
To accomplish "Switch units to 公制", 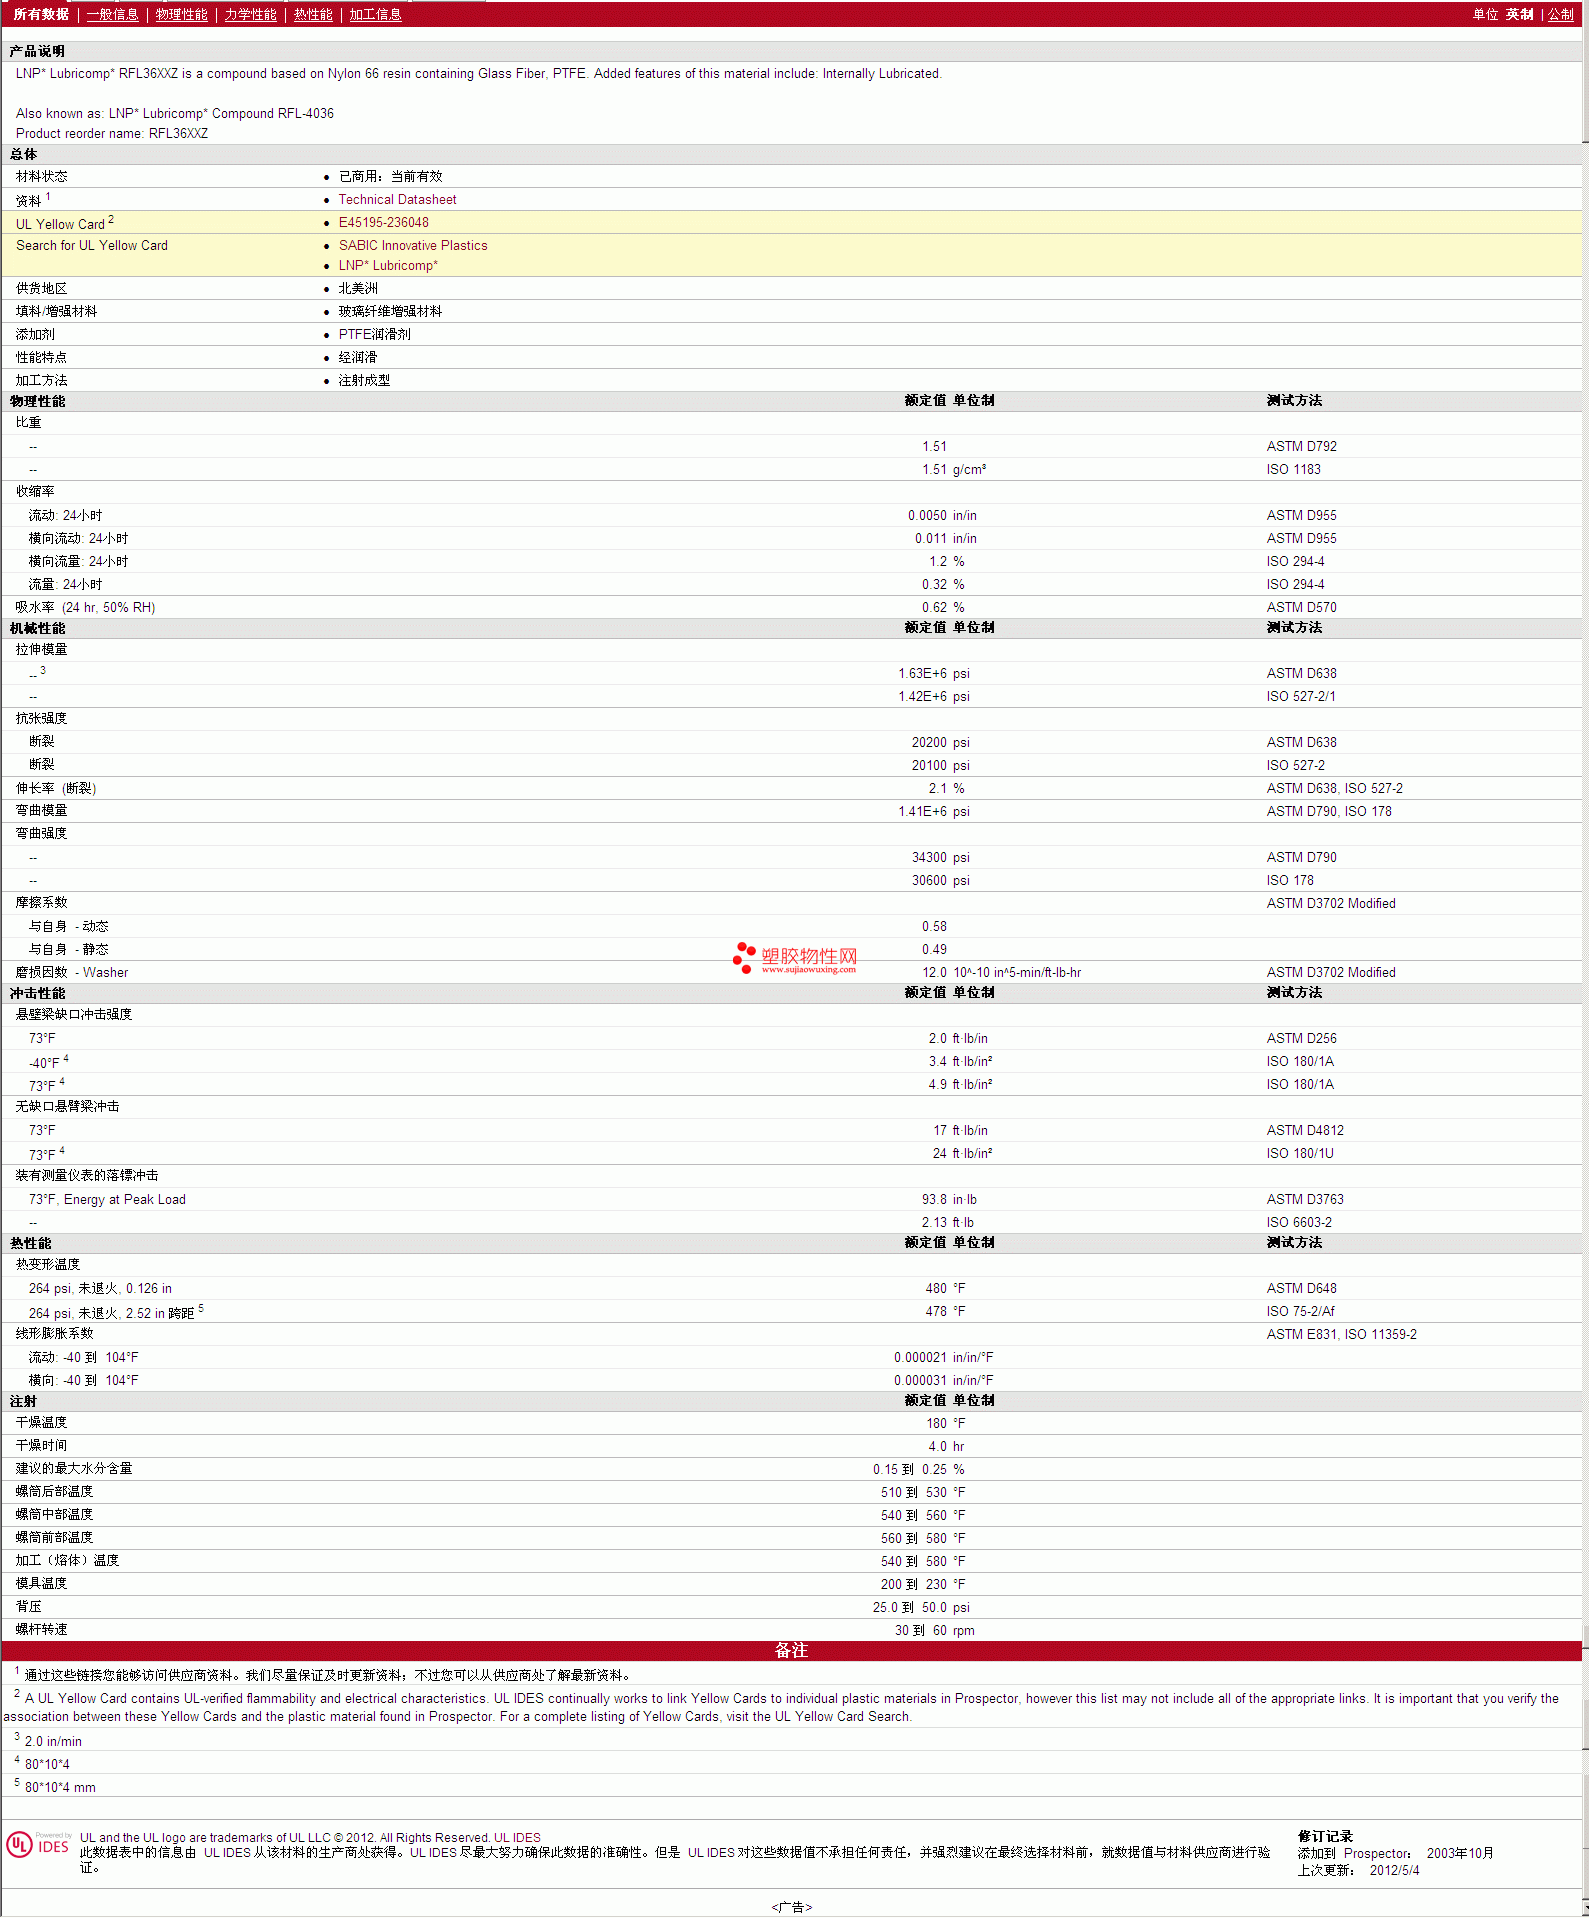I will pyautogui.click(x=1560, y=14).
